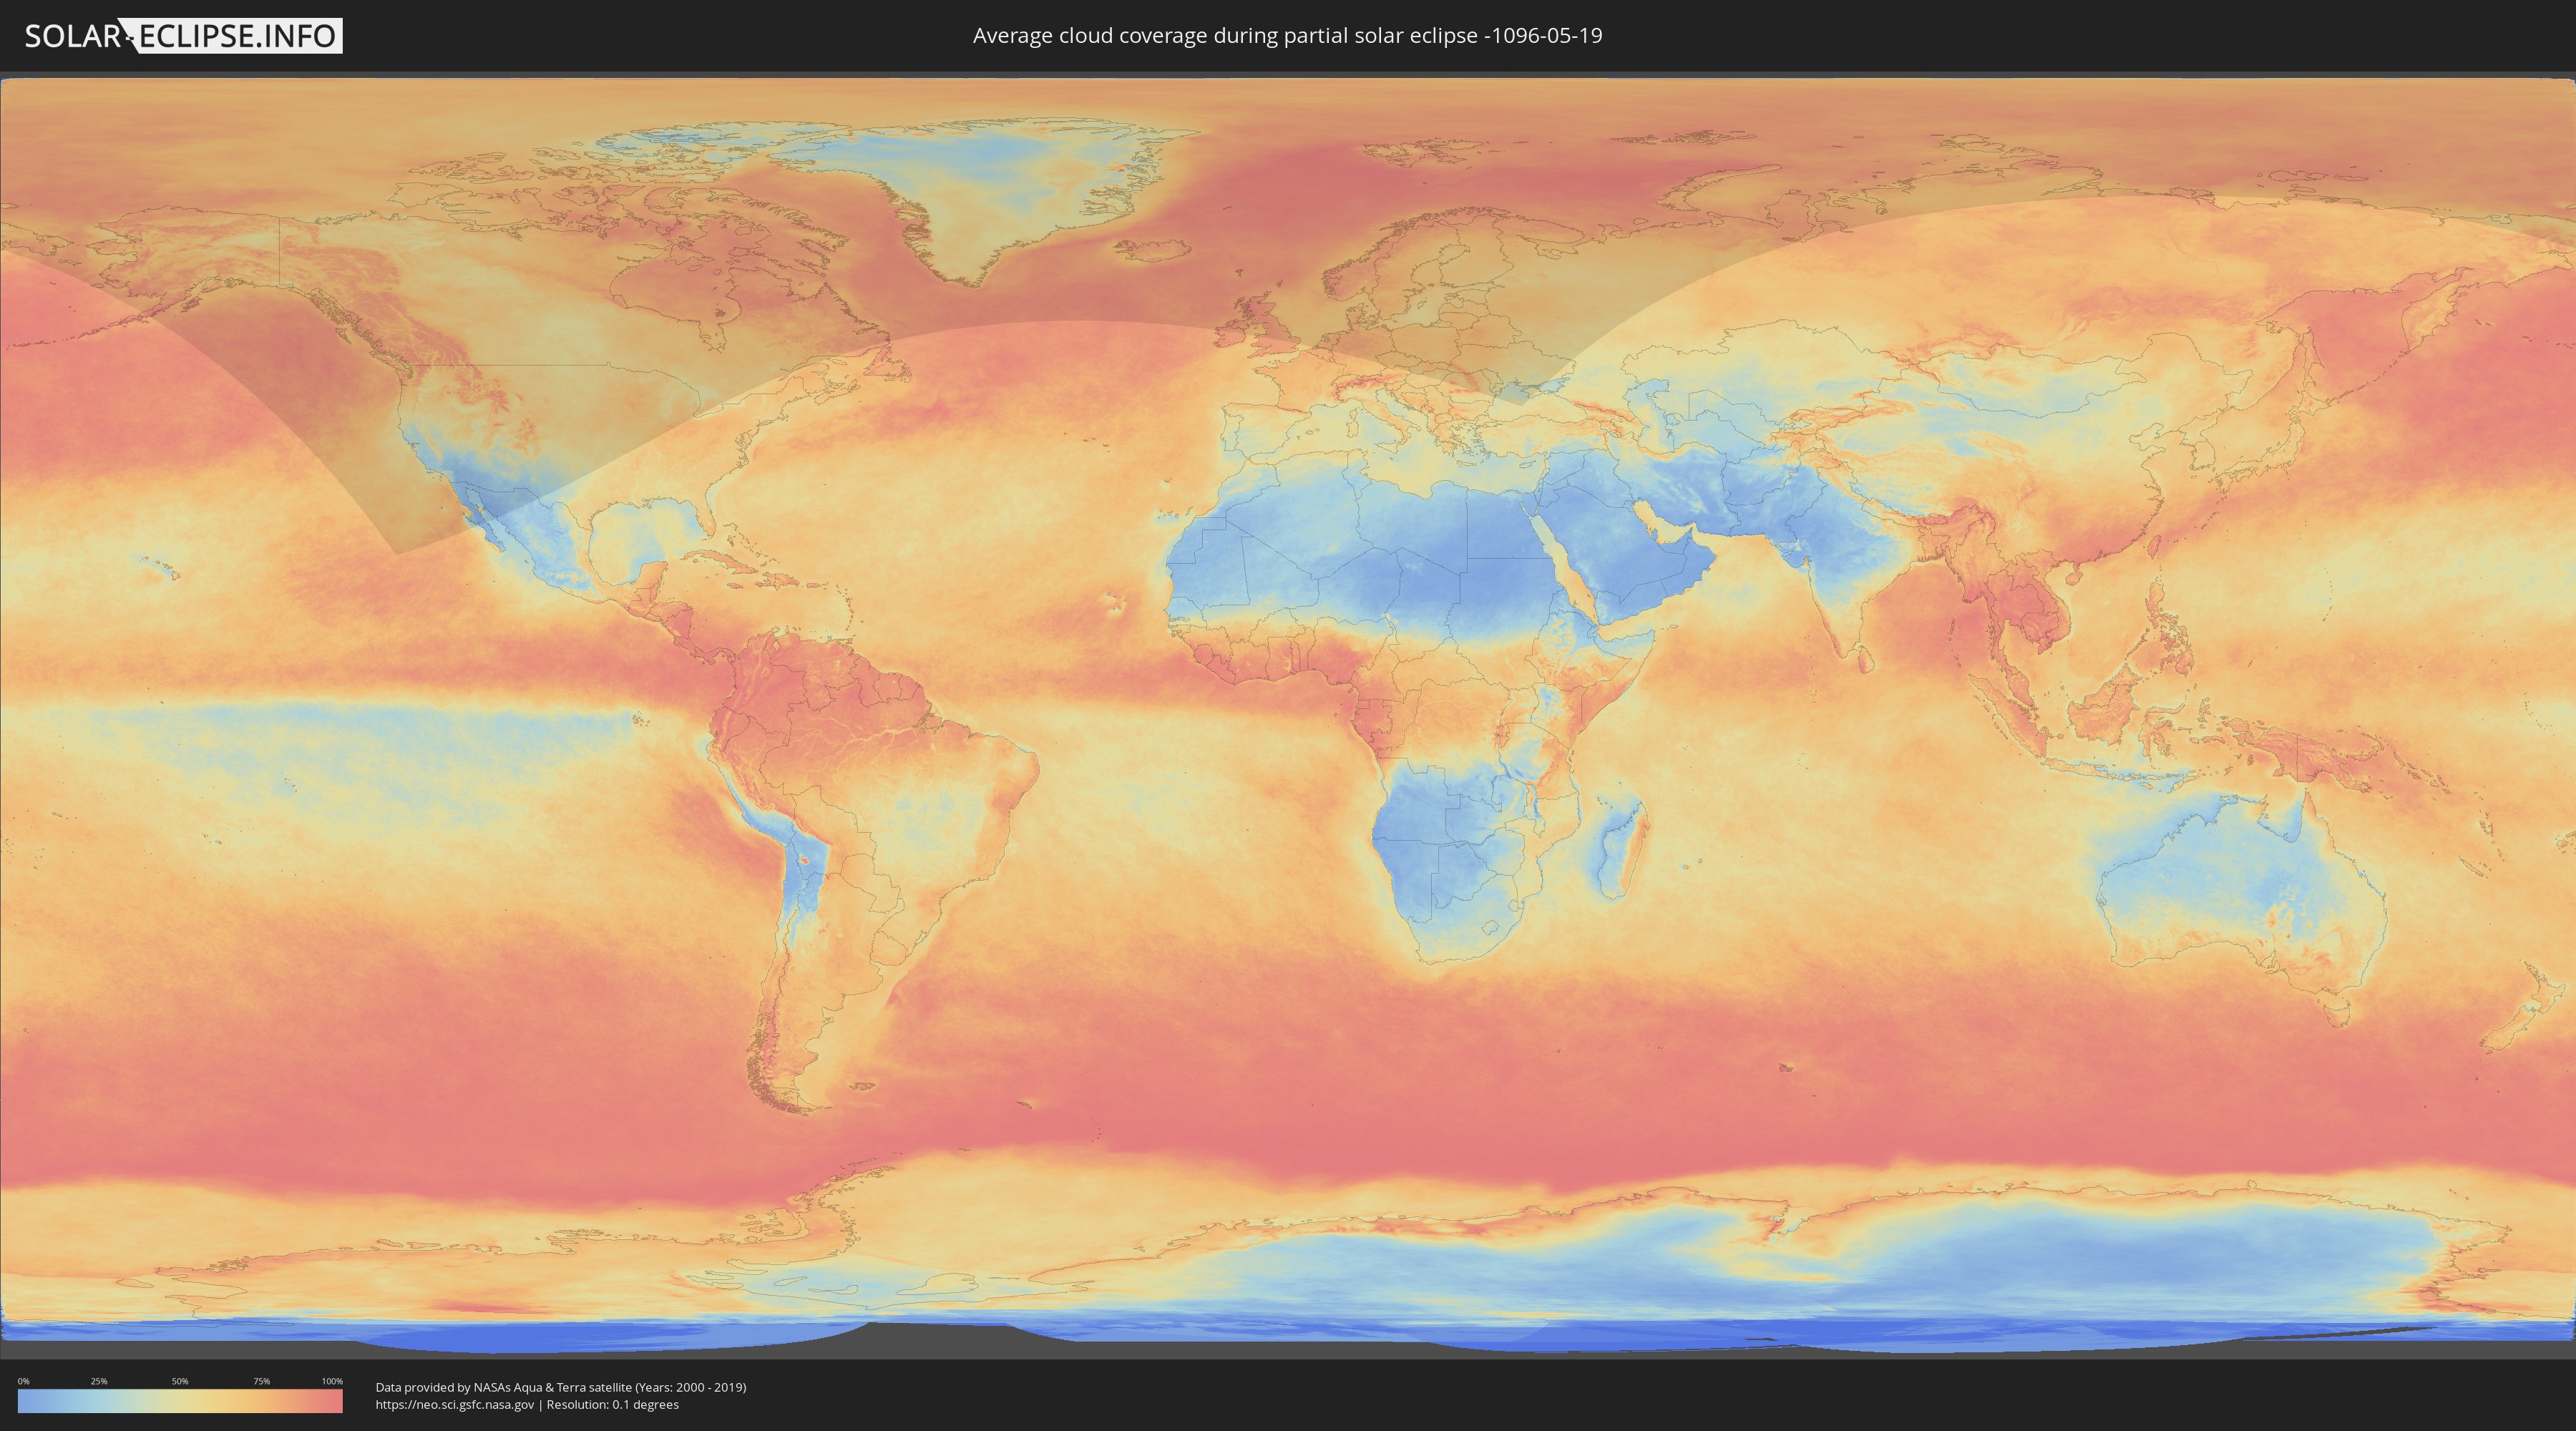
Task: Click the '0%' legend label
Action: click(x=23, y=1381)
